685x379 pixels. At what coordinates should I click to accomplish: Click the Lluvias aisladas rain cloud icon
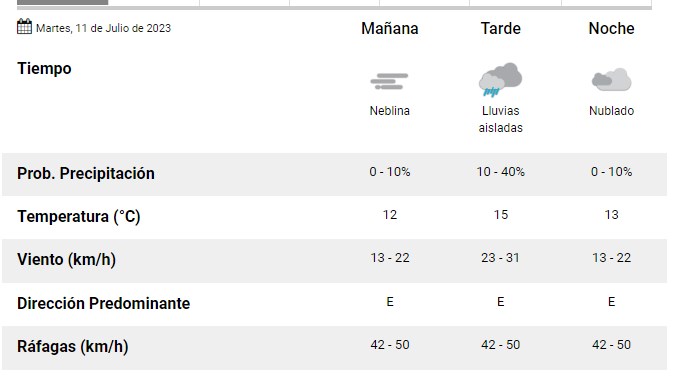coord(500,79)
